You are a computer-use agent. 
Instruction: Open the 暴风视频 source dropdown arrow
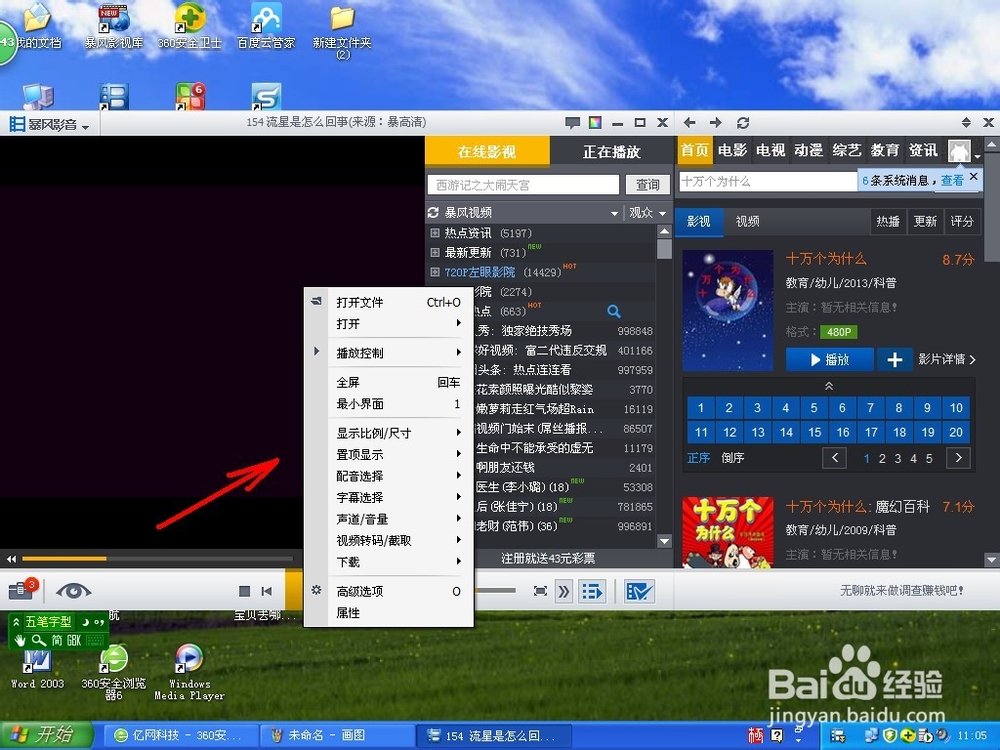click(x=614, y=213)
